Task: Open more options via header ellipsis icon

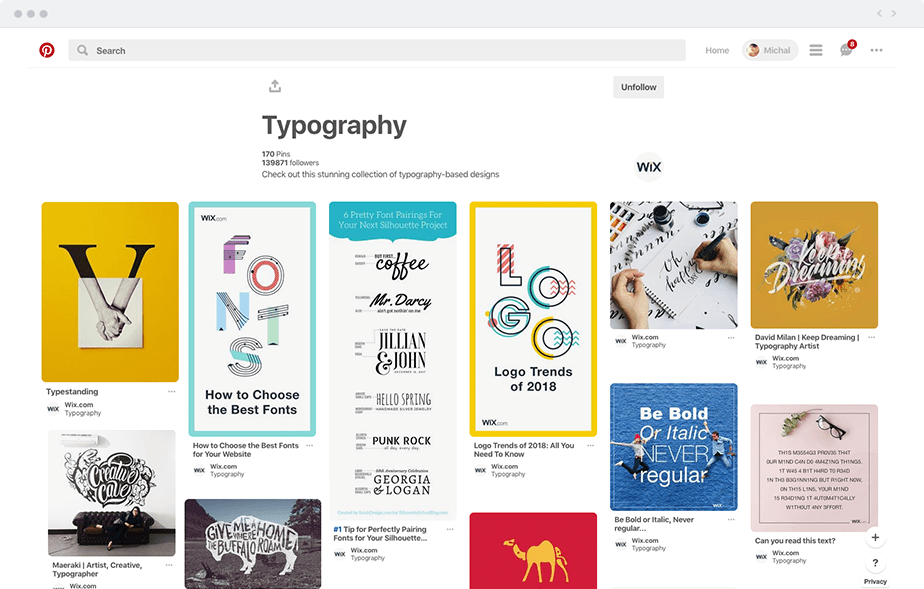Action: coord(877,49)
